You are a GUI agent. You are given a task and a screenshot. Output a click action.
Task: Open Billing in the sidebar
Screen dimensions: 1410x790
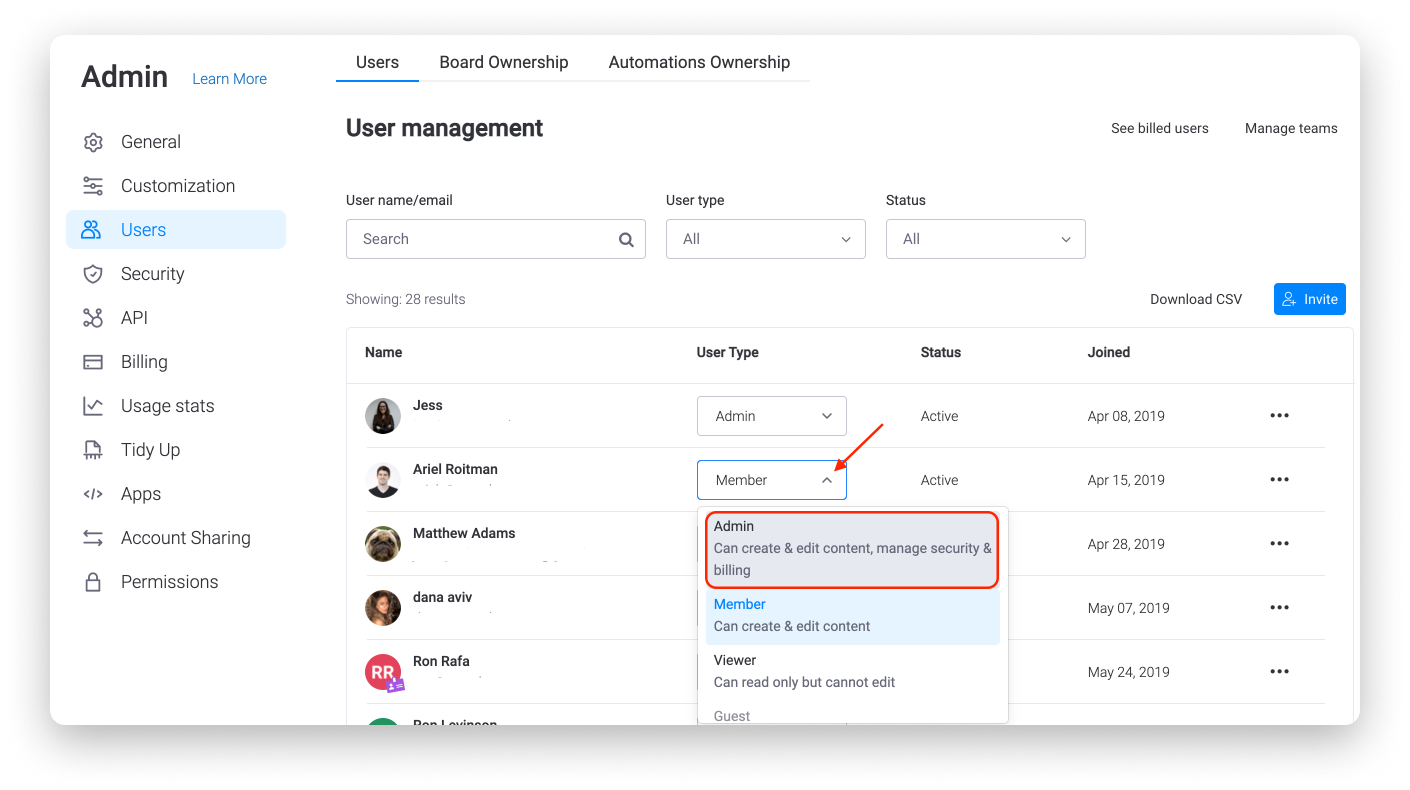pos(176,362)
